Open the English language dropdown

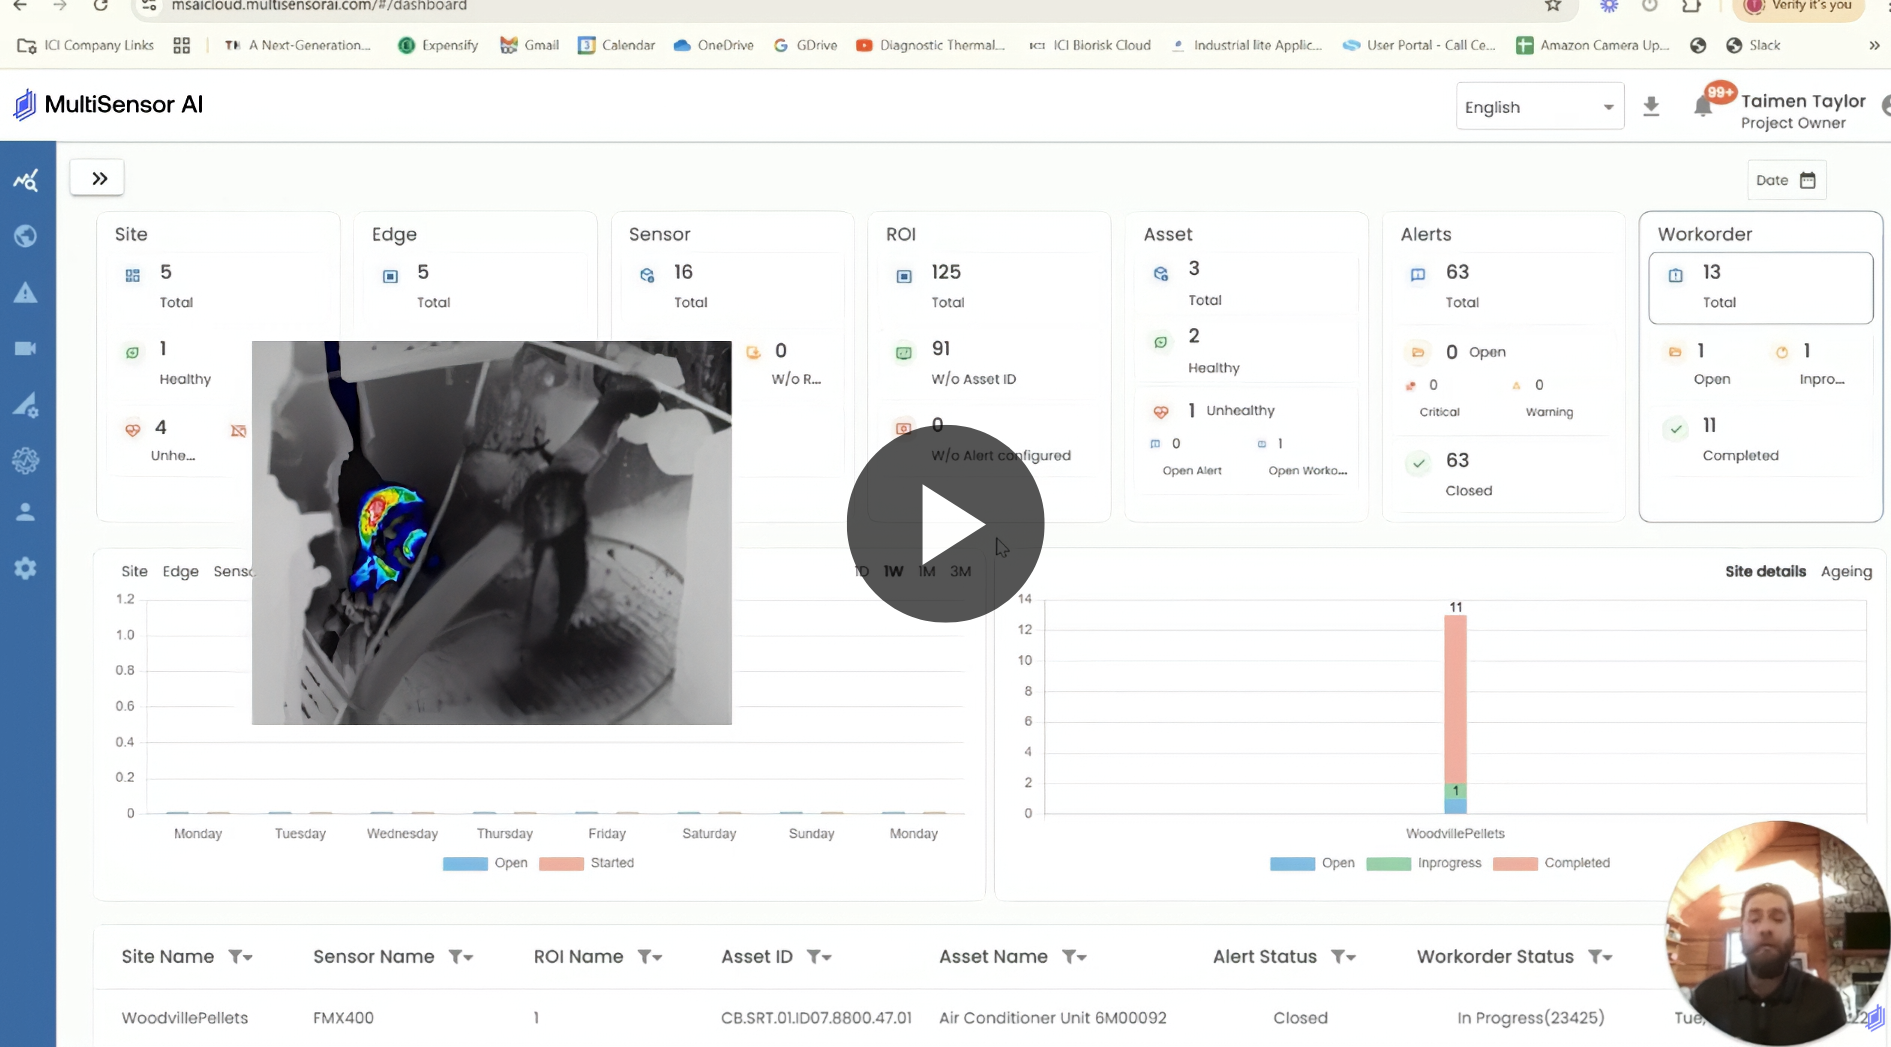[x=1538, y=107]
